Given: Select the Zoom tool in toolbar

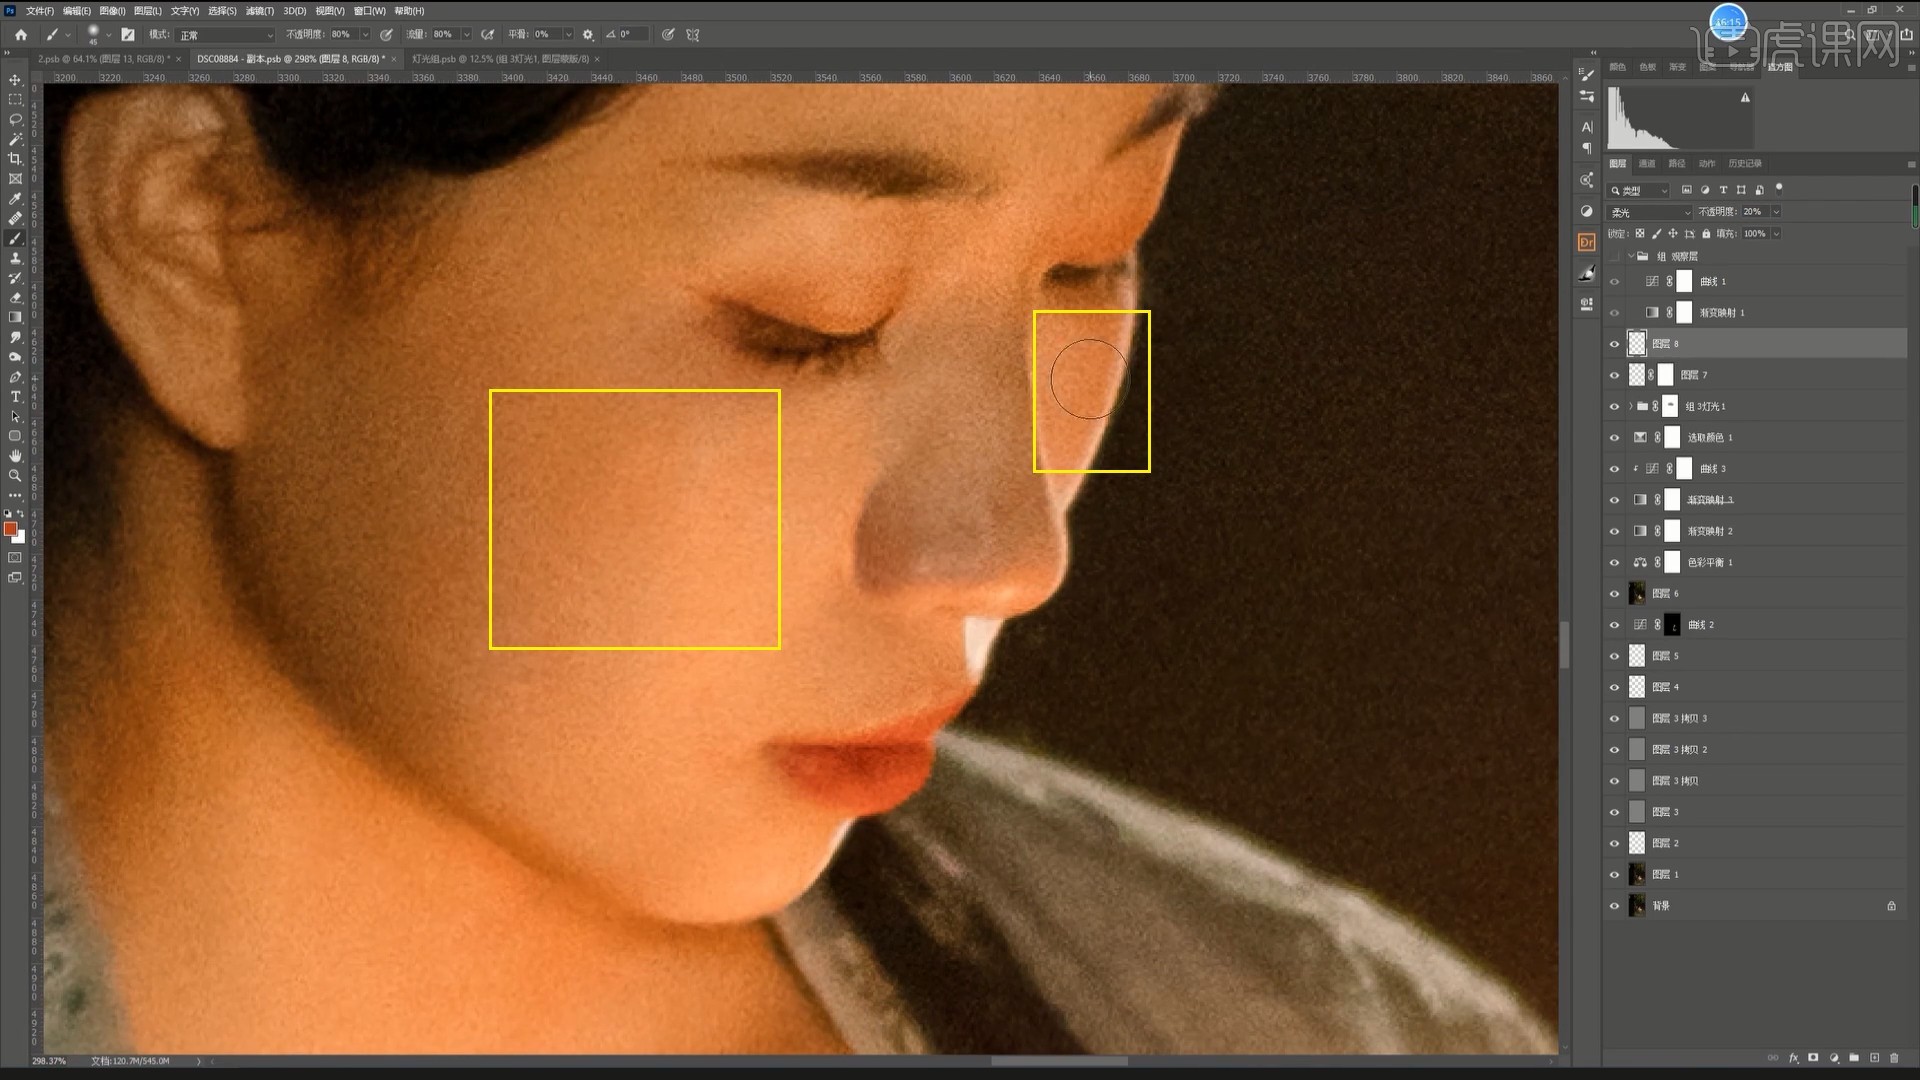Looking at the screenshot, I should 15,476.
